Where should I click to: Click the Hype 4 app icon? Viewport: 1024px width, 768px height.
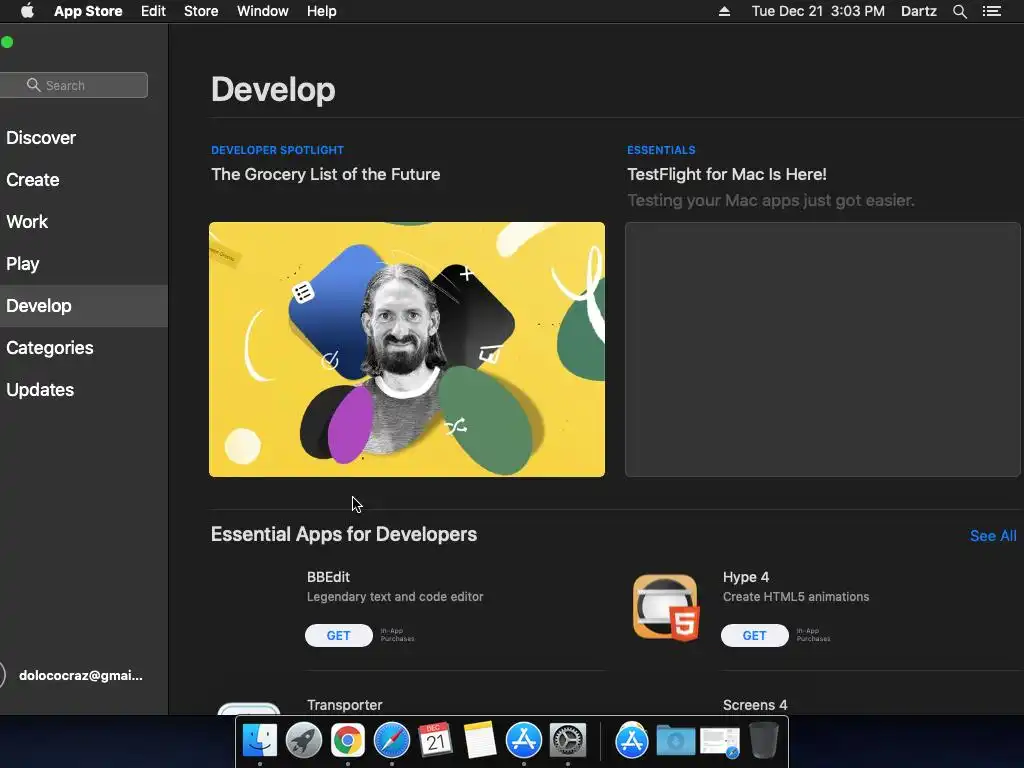coord(665,607)
